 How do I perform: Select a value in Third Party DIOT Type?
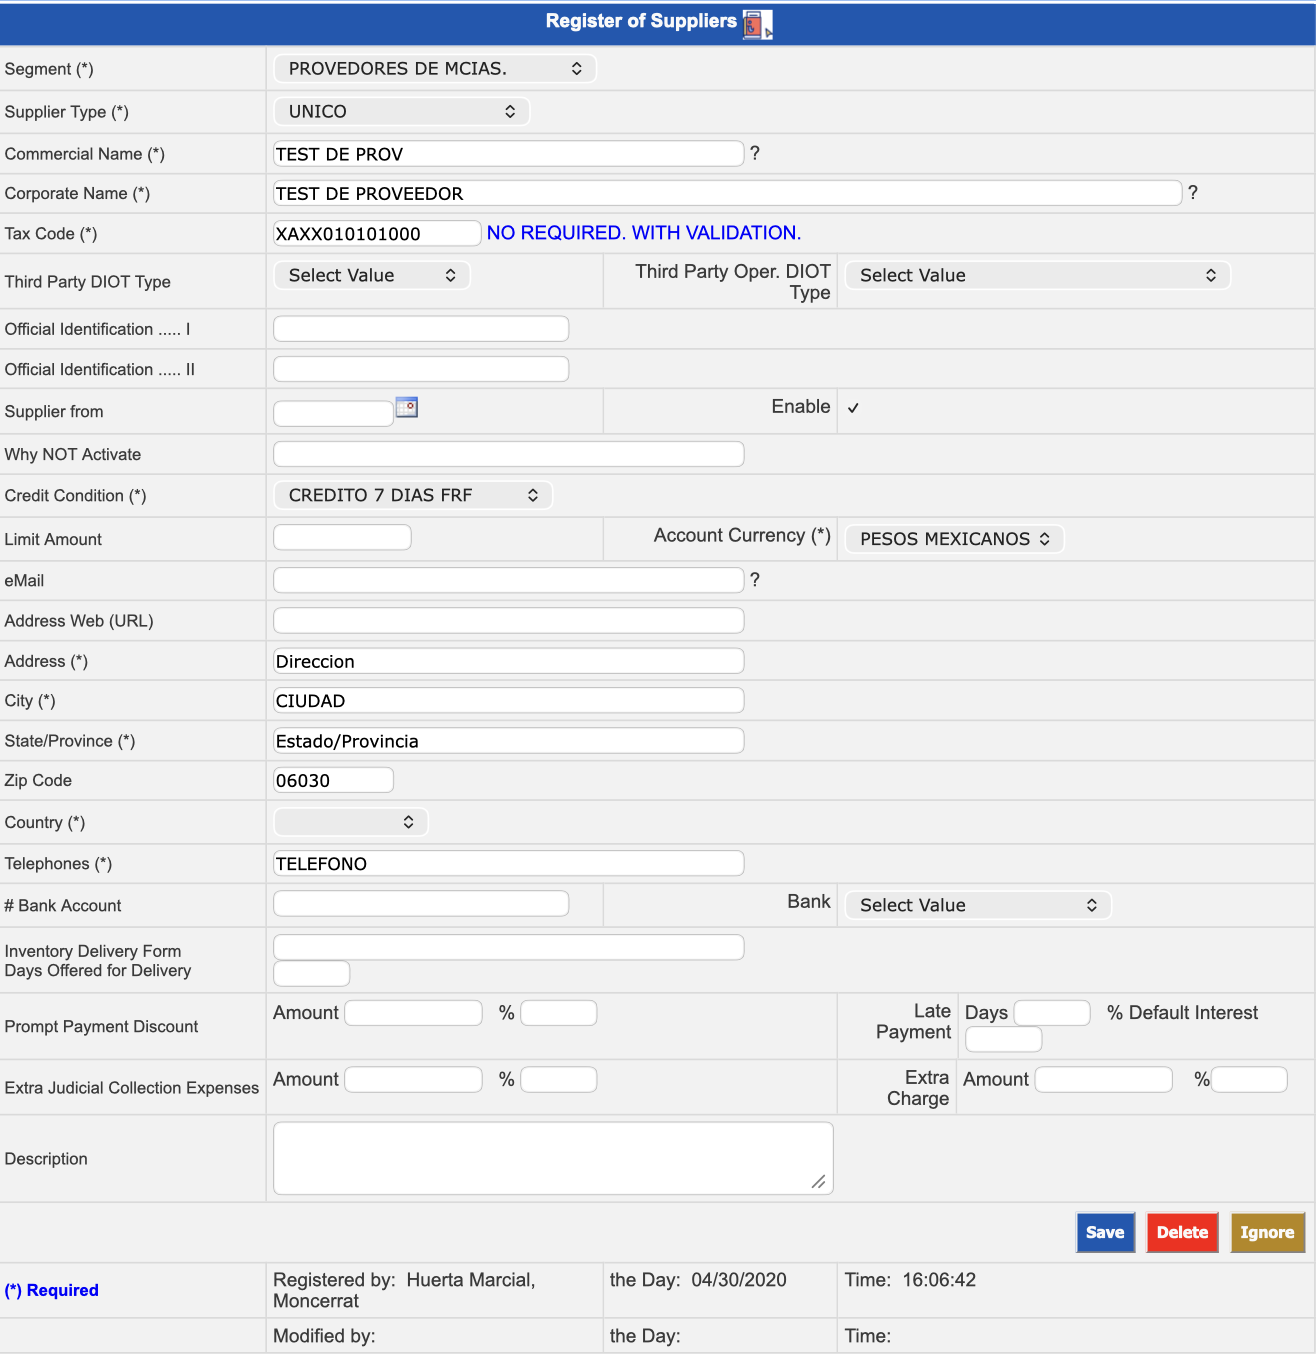tap(371, 276)
